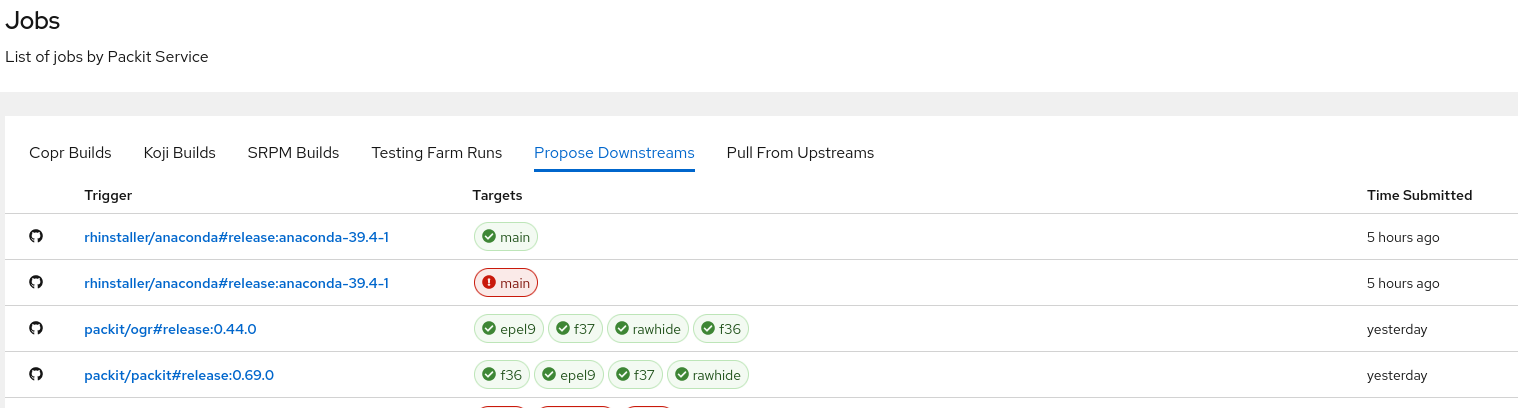This screenshot has height=408, width=1518.
Task: Switch to the Copr Builds tab
Action: point(70,153)
